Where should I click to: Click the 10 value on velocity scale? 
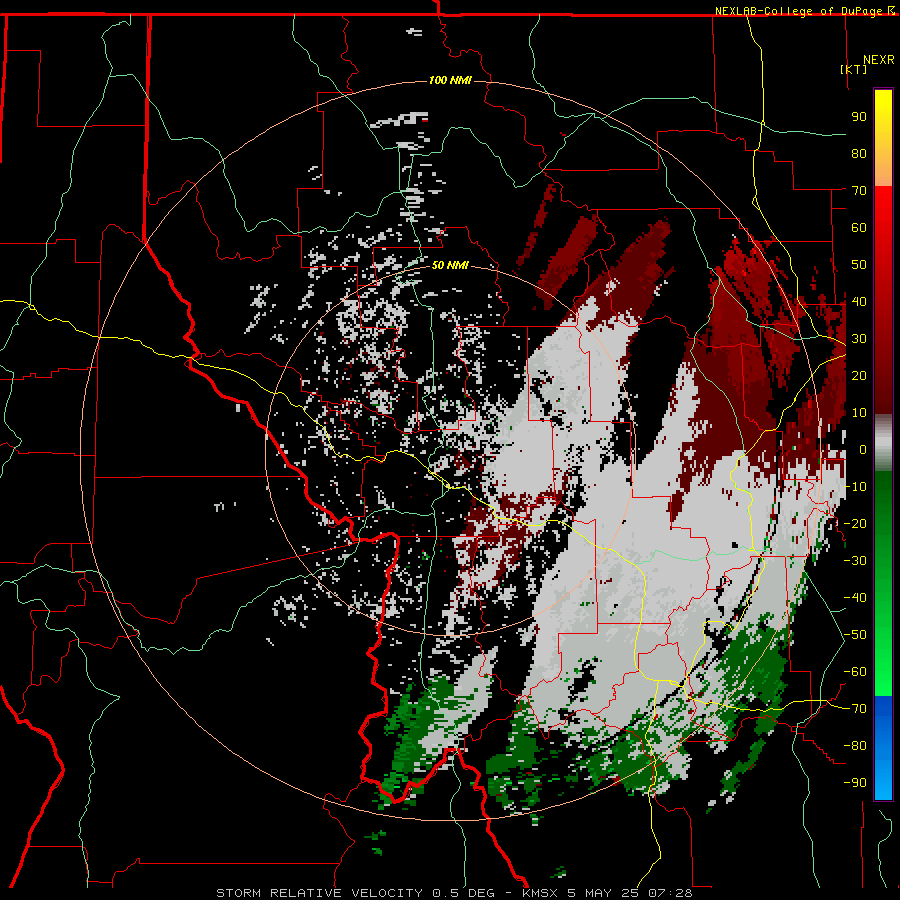pyautogui.click(x=859, y=413)
